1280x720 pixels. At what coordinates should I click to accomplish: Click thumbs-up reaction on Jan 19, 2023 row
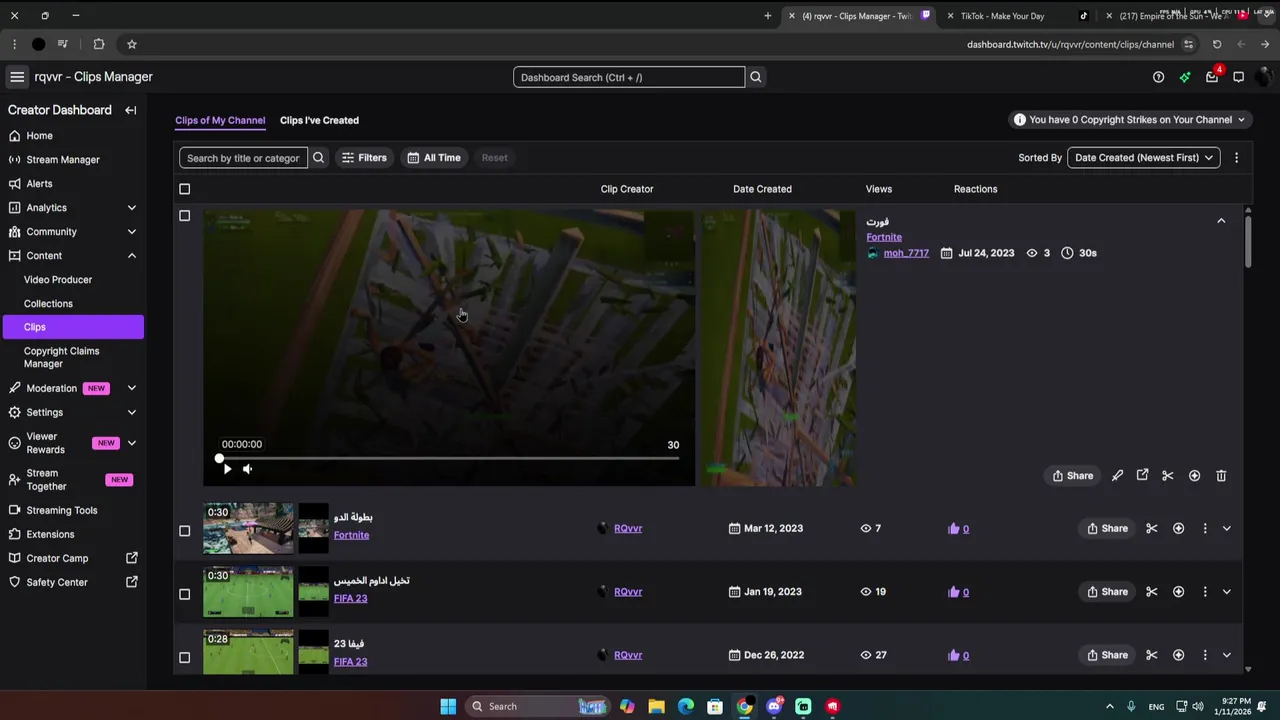953,592
